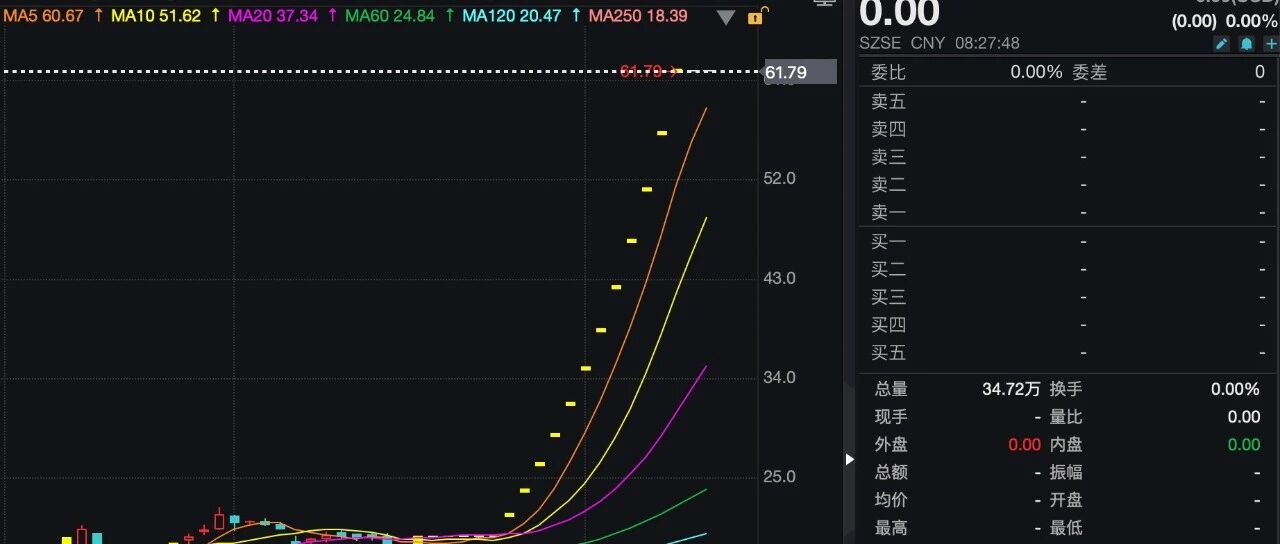Click the 61.79 price tag on axis

pyautogui.click(x=798, y=72)
